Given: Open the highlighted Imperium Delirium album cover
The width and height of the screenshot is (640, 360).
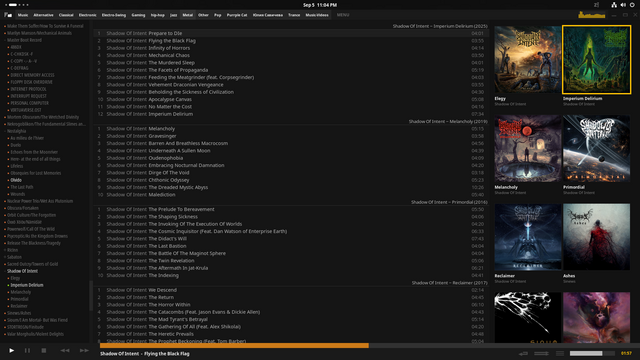Looking at the screenshot, I should coord(596,60).
